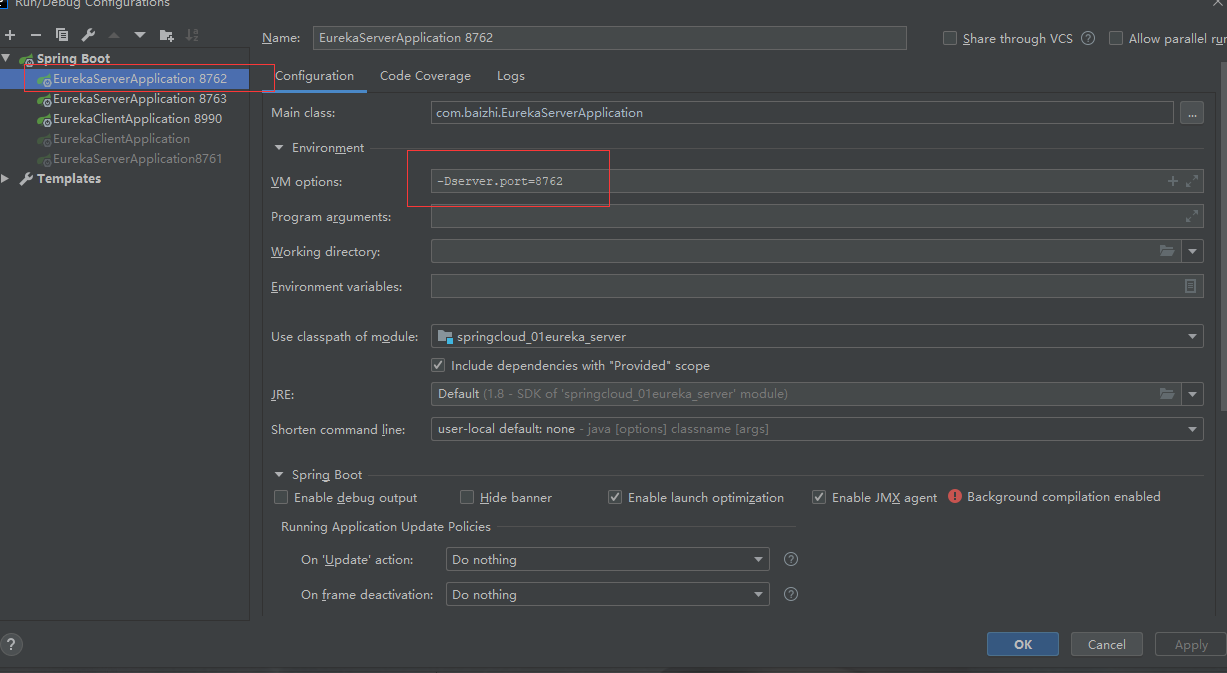Open help for Share through VCS
Screen dimensions: 1227x673
[x=1088, y=38]
